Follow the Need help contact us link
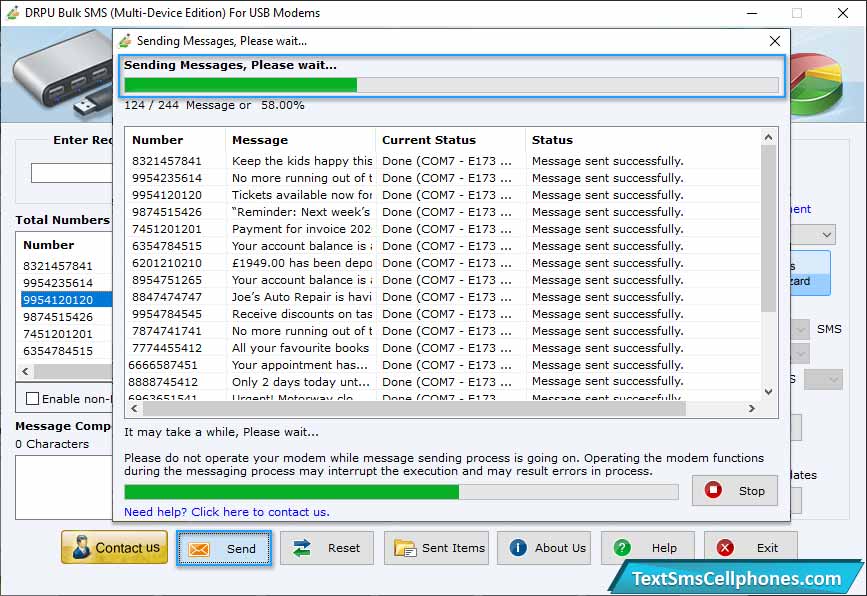867x596 pixels. 227,512
